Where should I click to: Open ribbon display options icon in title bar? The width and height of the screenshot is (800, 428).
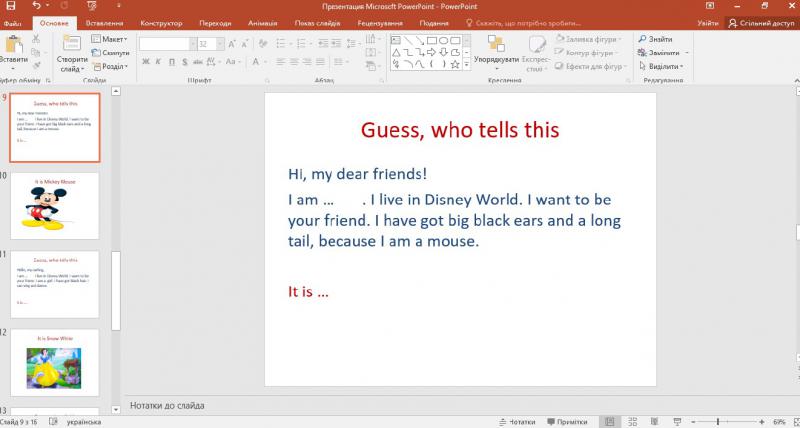(x=710, y=6)
